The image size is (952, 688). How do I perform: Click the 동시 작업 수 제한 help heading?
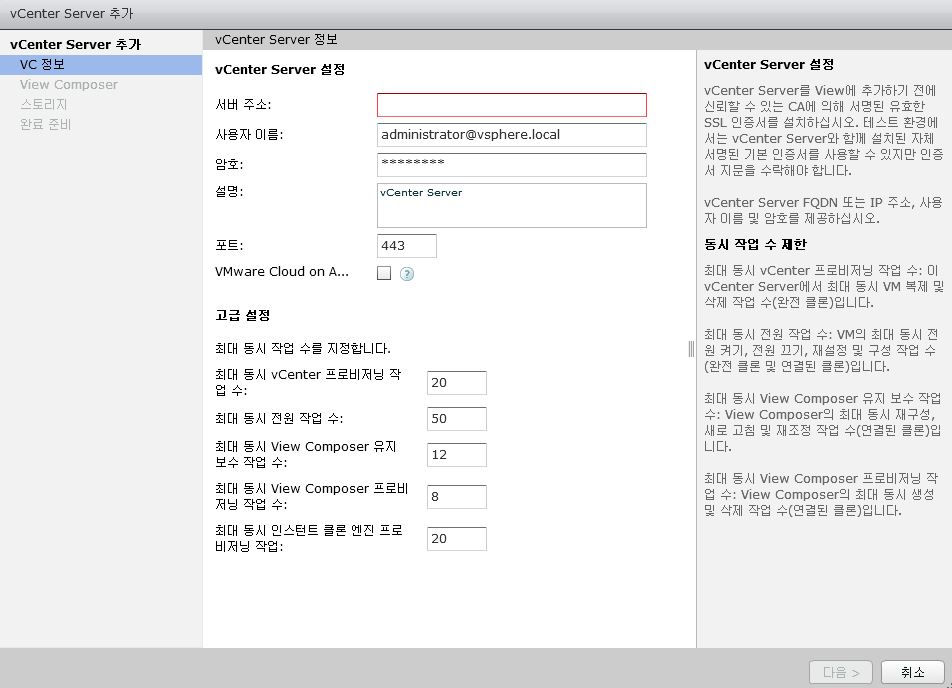tap(755, 244)
